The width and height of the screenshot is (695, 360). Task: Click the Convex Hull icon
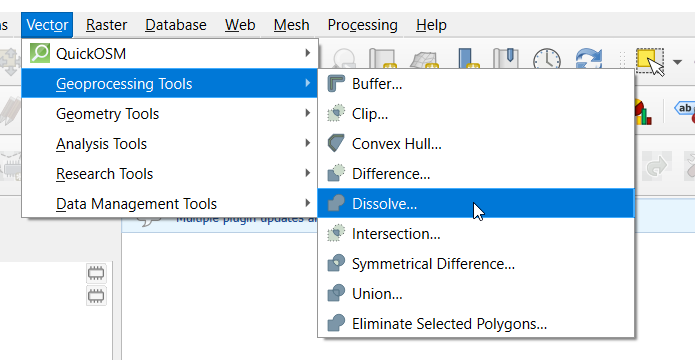click(x=336, y=144)
